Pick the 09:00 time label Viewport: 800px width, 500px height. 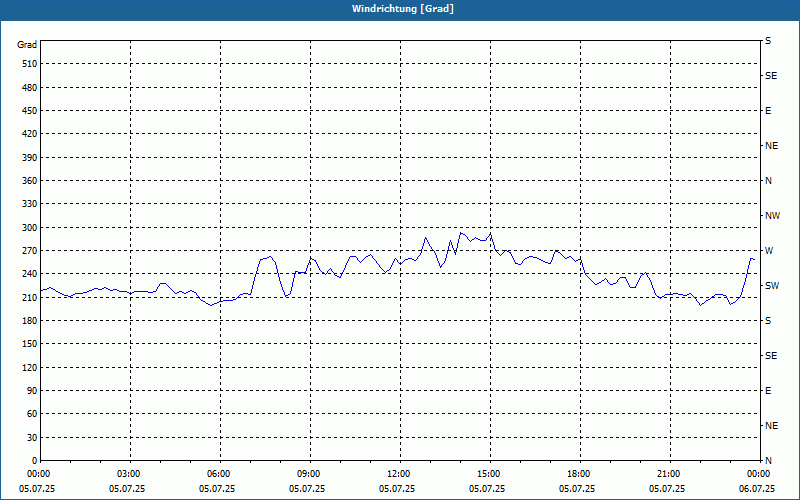[x=307, y=473]
